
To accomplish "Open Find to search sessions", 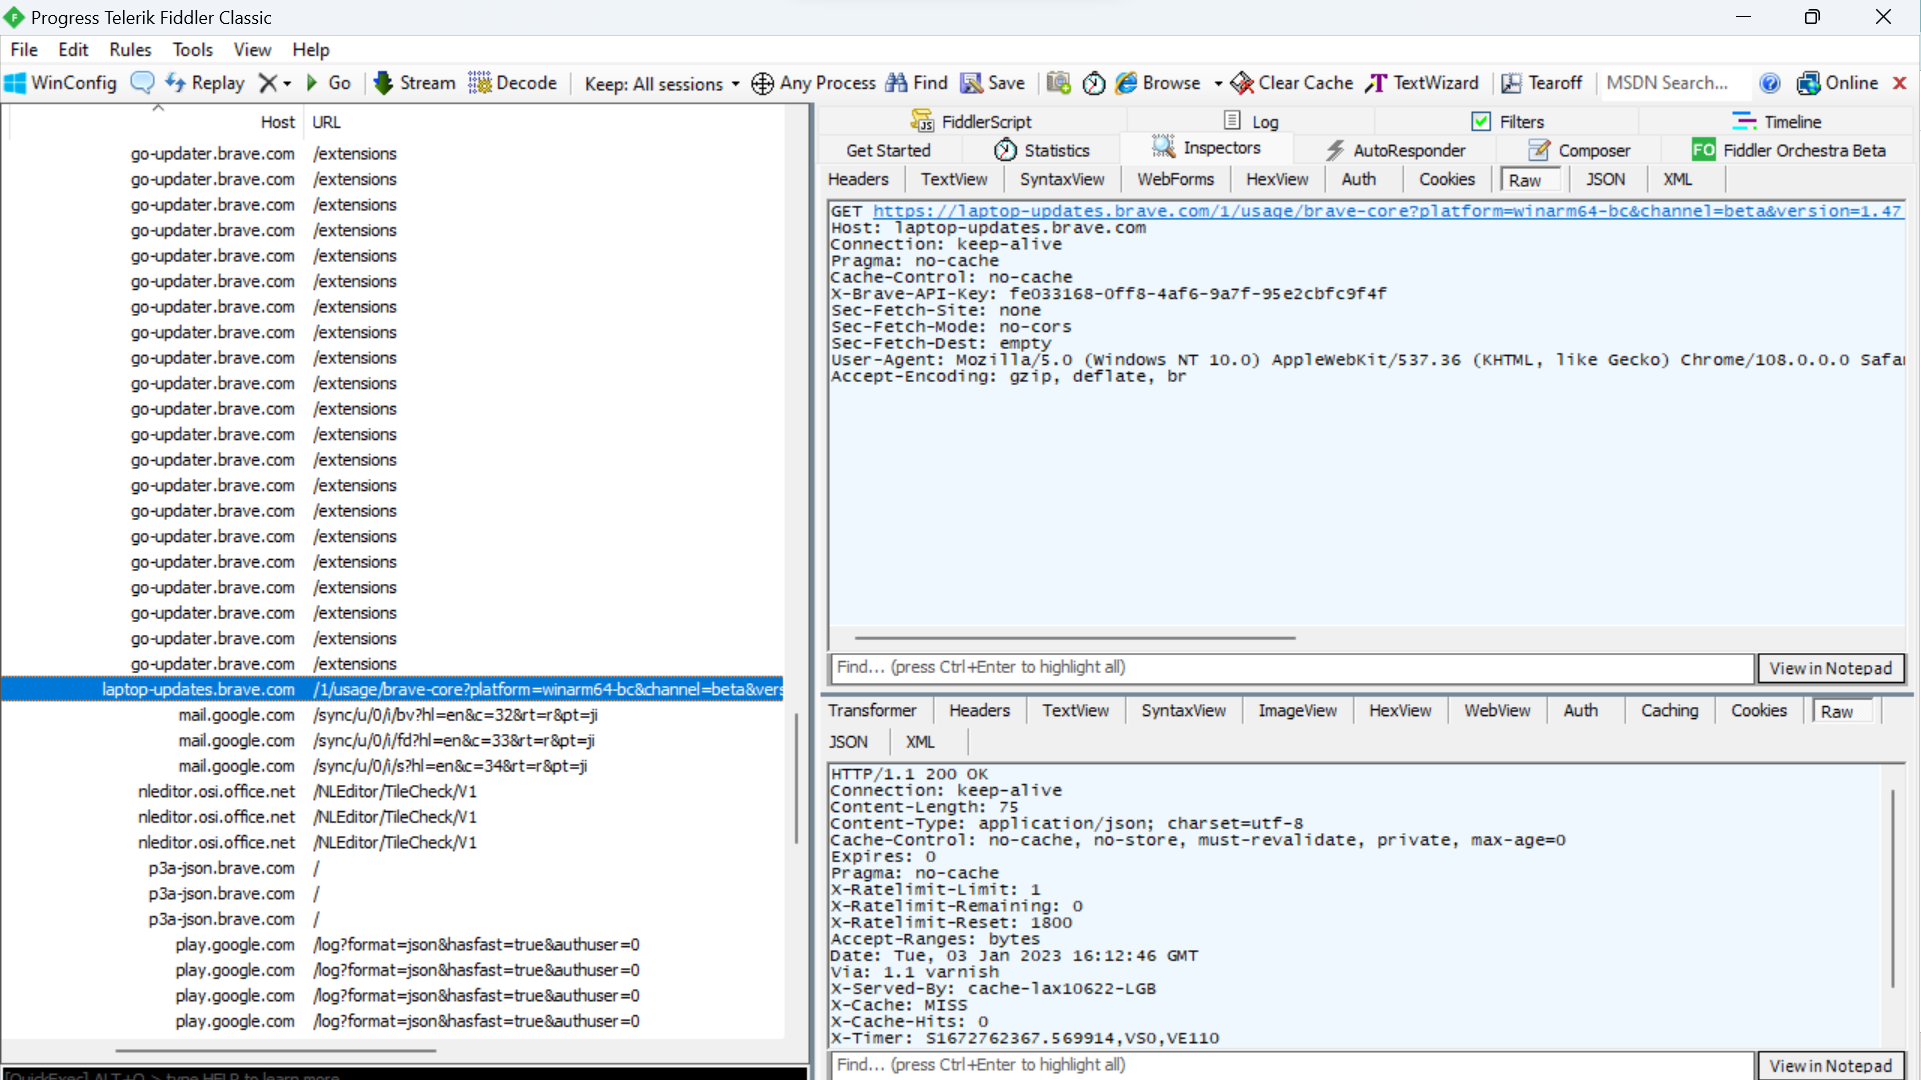I will coord(915,83).
